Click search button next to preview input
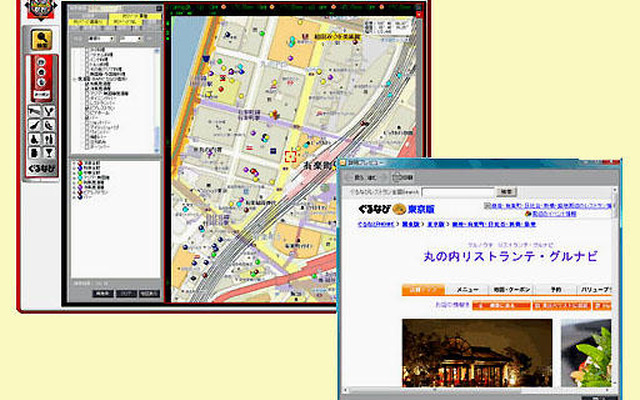This screenshot has height=400, width=640. 506,191
